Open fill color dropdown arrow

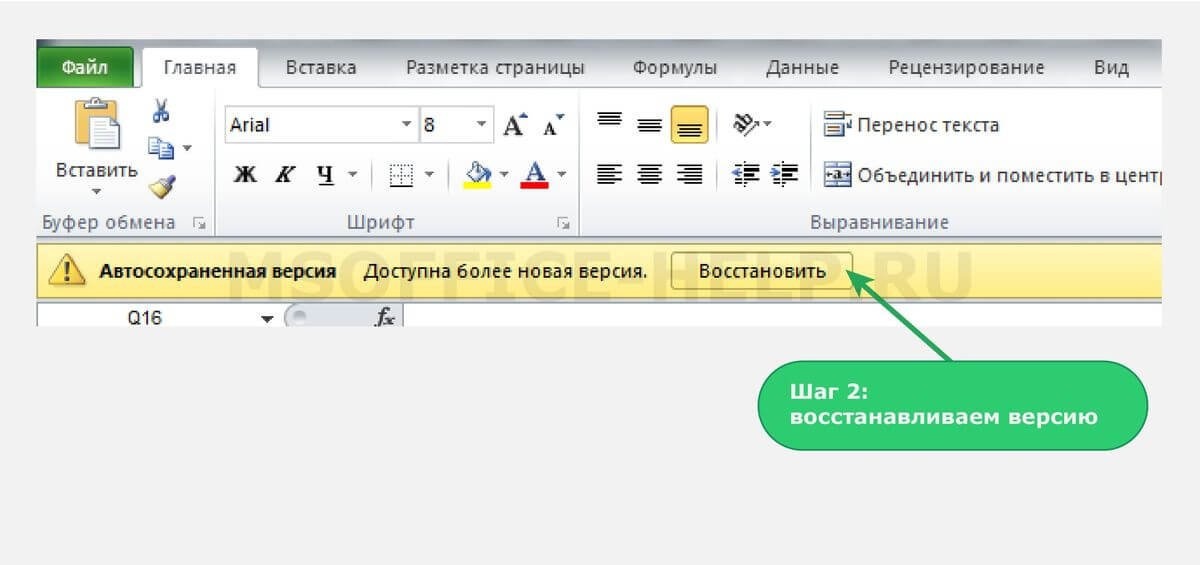[504, 175]
